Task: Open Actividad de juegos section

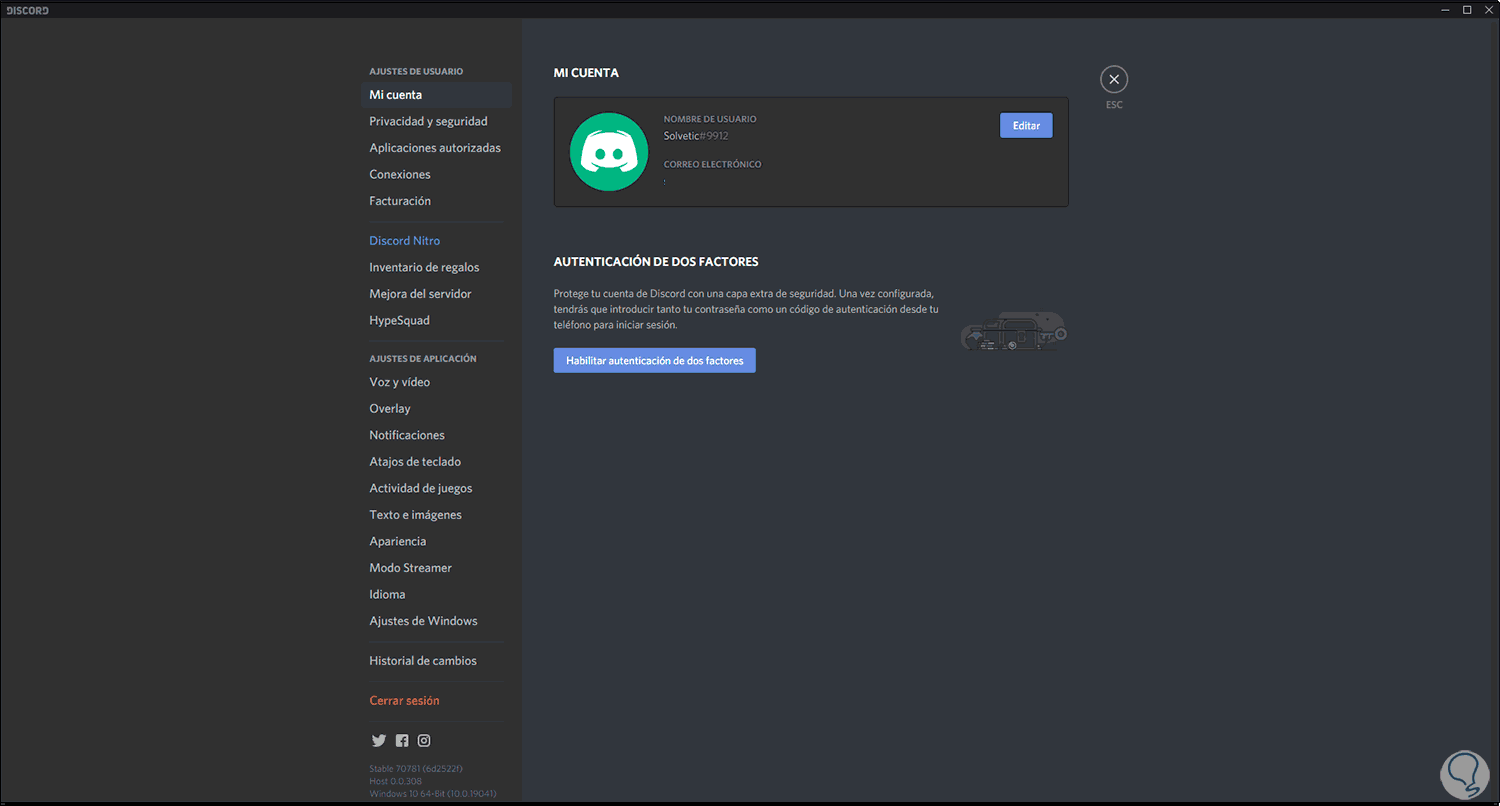Action: tap(436, 488)
